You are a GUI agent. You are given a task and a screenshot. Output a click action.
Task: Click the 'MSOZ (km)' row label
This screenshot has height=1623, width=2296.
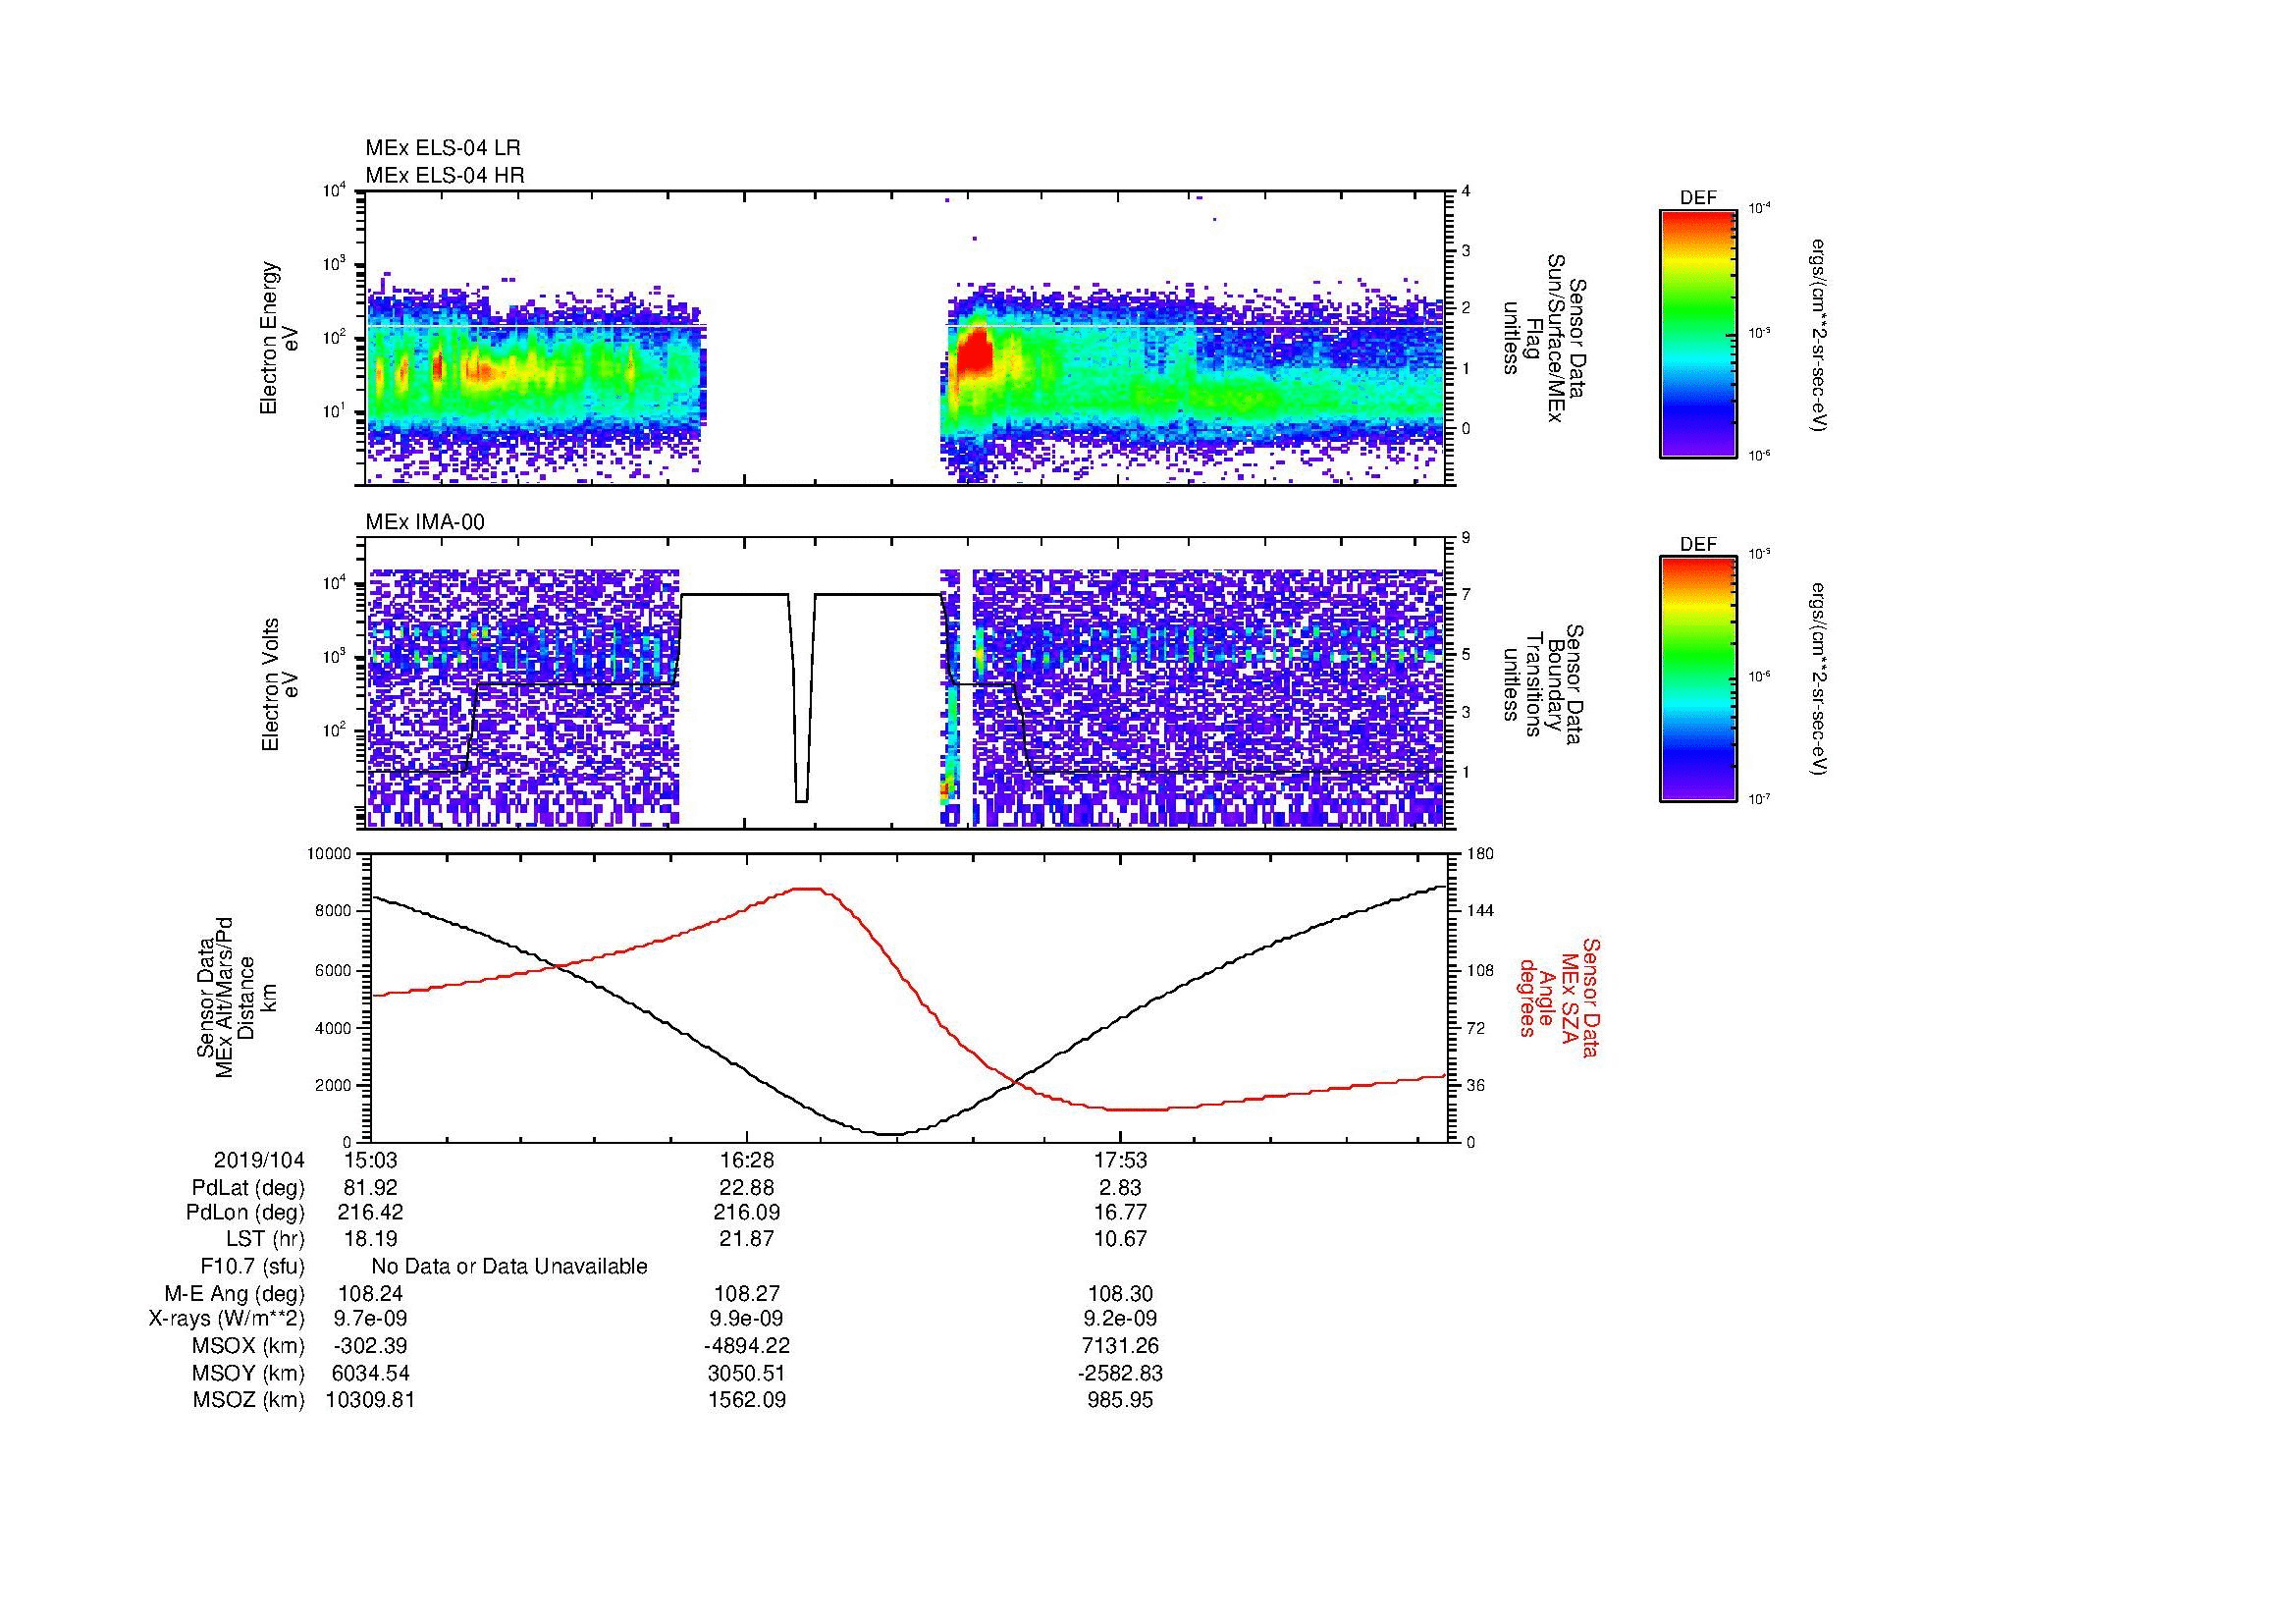(x=248, y=1400)
